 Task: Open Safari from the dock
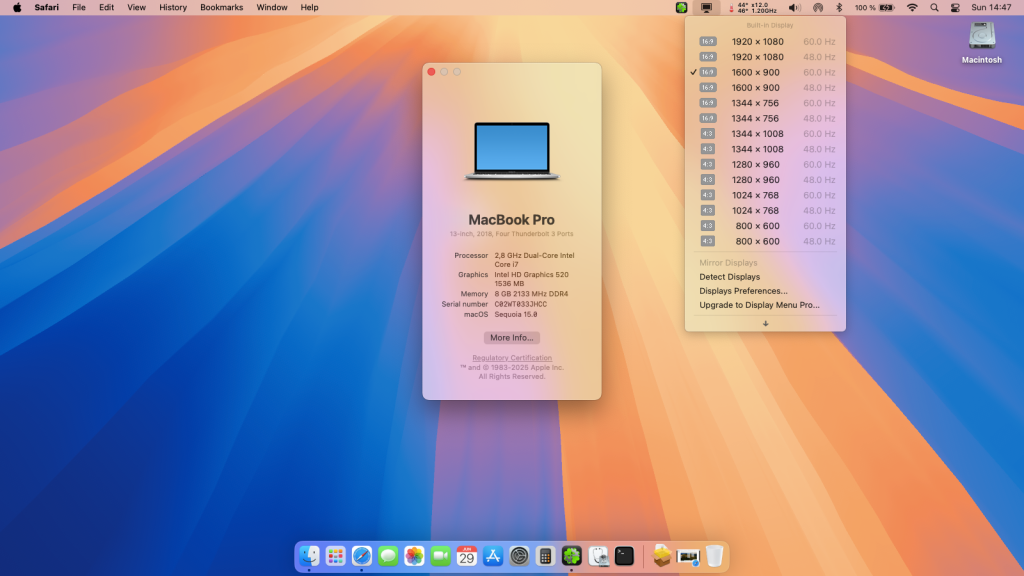click(362, 556)
